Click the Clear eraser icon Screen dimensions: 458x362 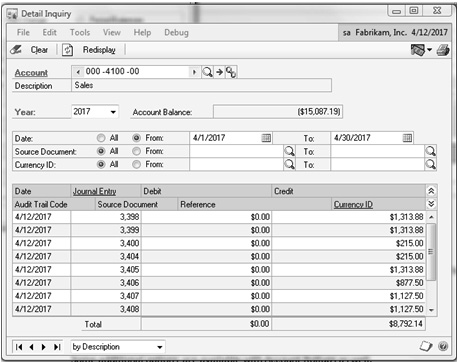[x=16, y=50]
